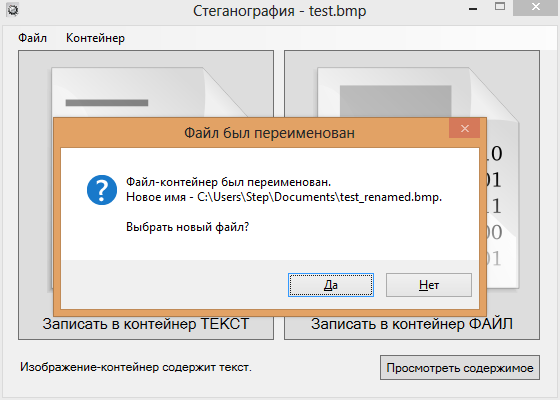Image resolution: width=560 pixels, height=400 pixels.
Task: Click the app gear icon in title bar
Action: (x=13, y=10)
